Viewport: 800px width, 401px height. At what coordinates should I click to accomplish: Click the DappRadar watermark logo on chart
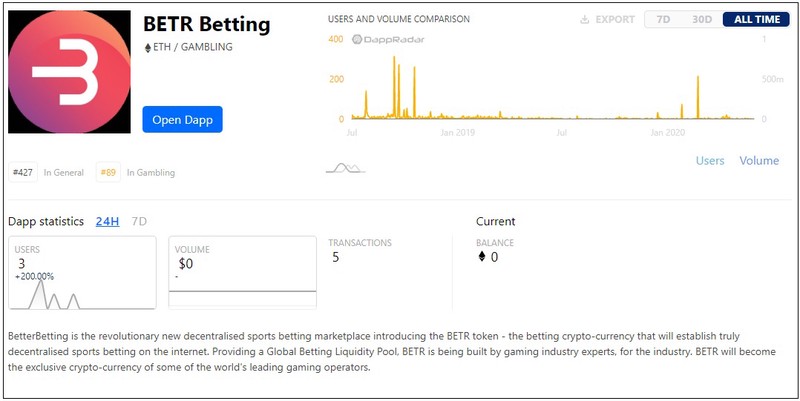[x=388, y=39]
